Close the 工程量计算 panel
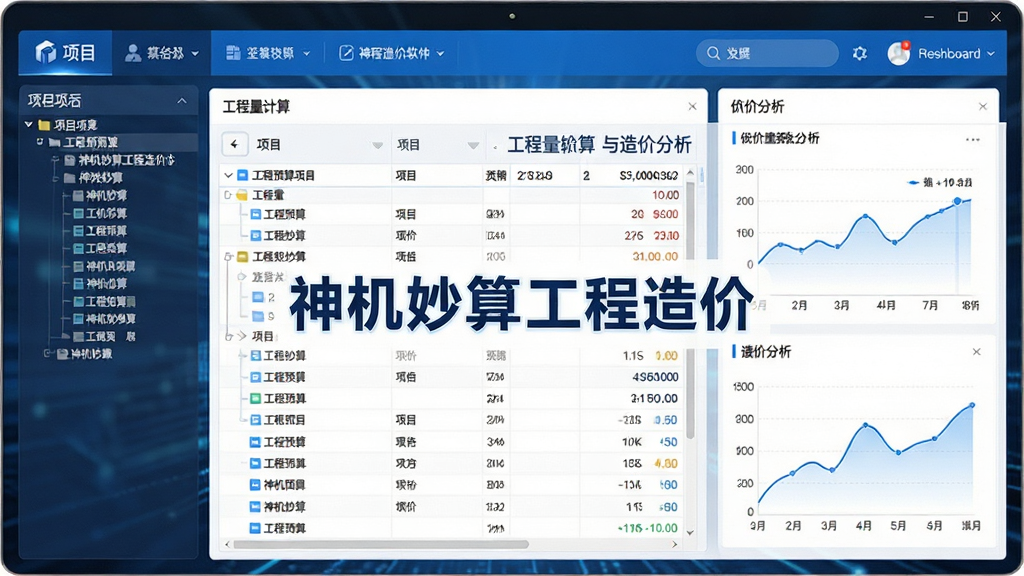The width and height of the screenshot is (1024, 576). [692, 106]
